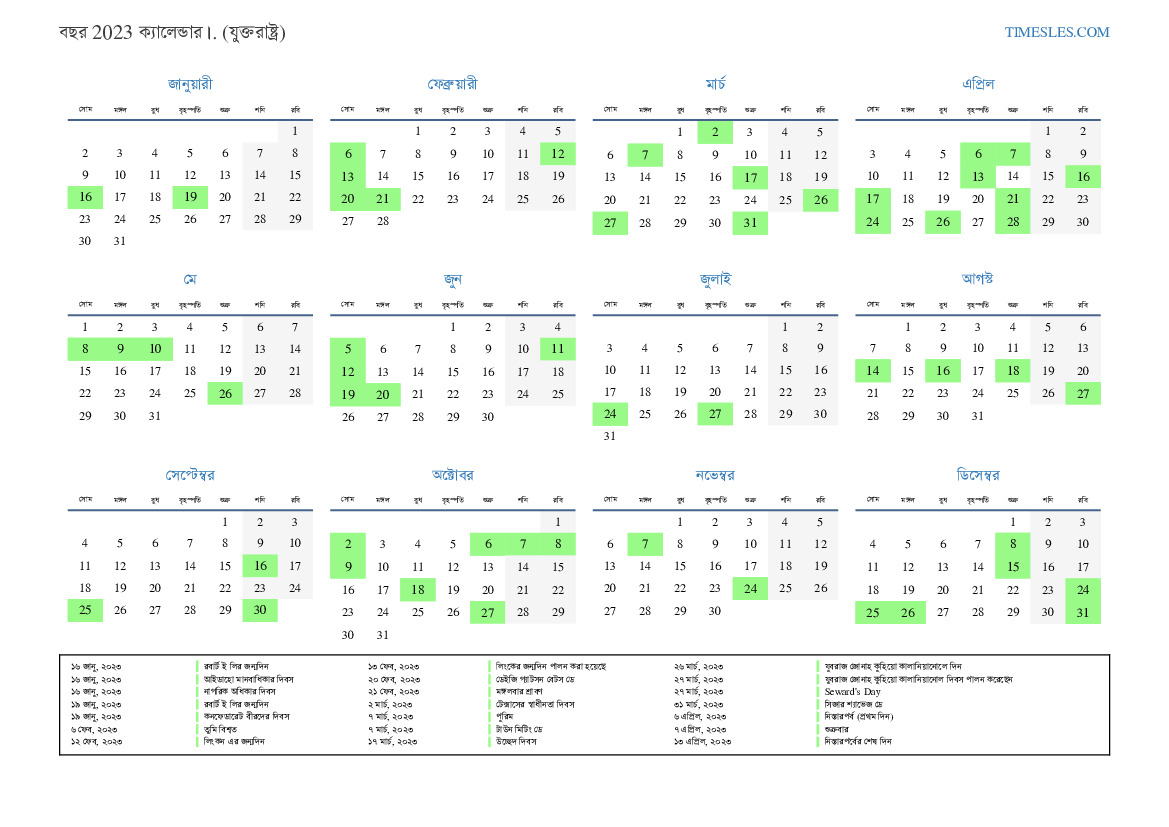Click green-highlighted 16 in January

[85, 197]
